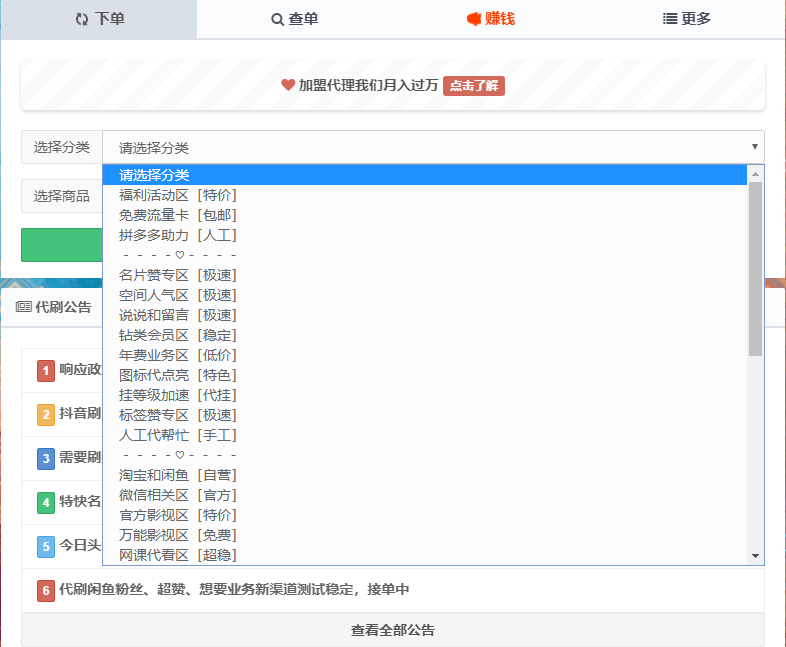Image resolution: width=786 pixels, height=647 pixels.
Task: Pick 淘宝和闲鱼 [自营] in the dropdown
Action: coord(178,475)
